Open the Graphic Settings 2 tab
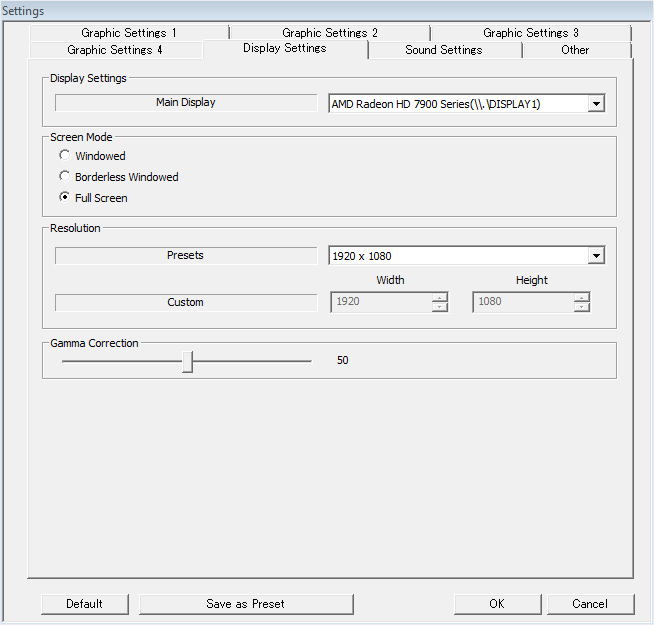 click(x=330, y=33)
